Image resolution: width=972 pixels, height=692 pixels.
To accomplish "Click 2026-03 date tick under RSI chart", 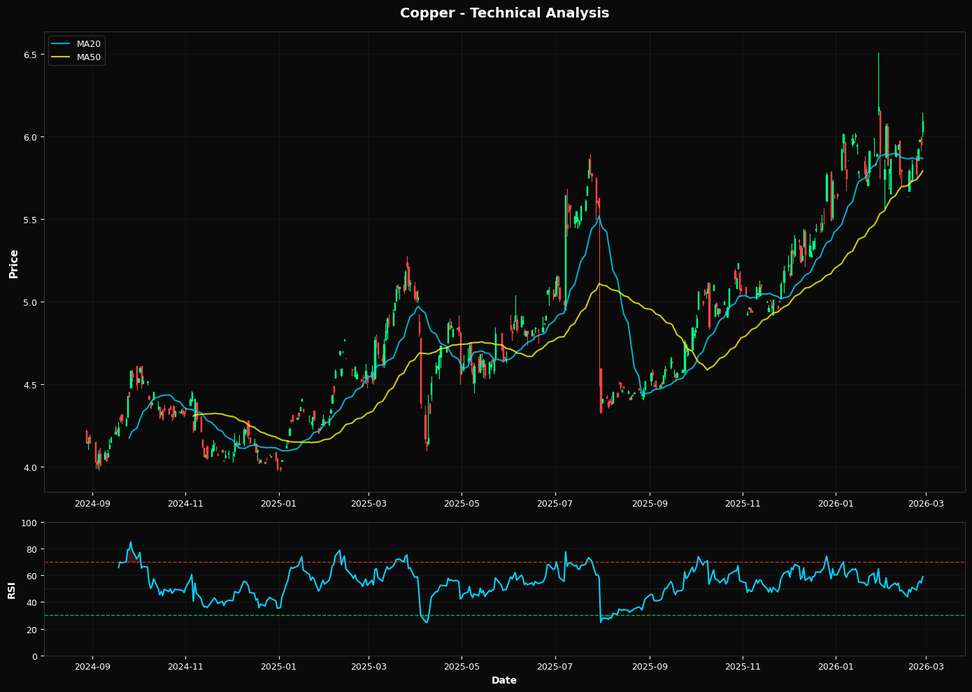I will (x=926, y=667).
